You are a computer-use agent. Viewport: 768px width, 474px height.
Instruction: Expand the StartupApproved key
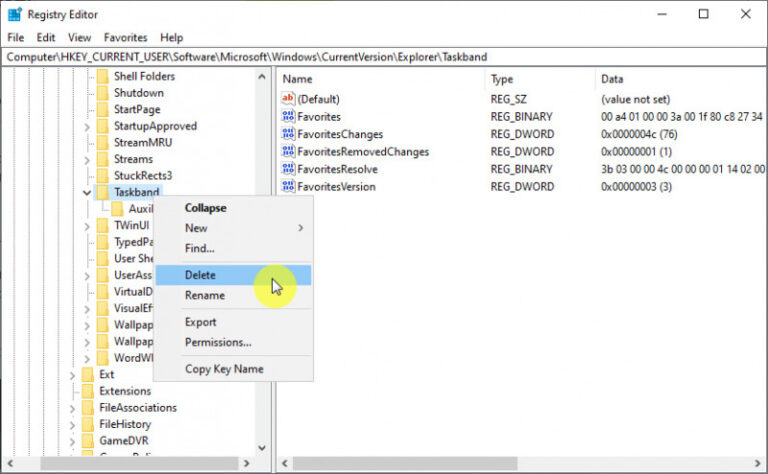87,126
